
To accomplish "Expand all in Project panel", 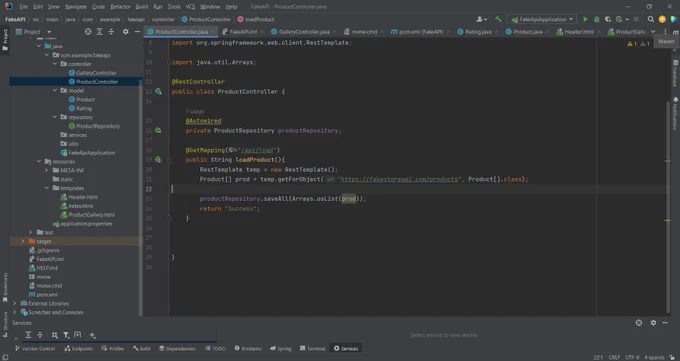I will point(99,32).
